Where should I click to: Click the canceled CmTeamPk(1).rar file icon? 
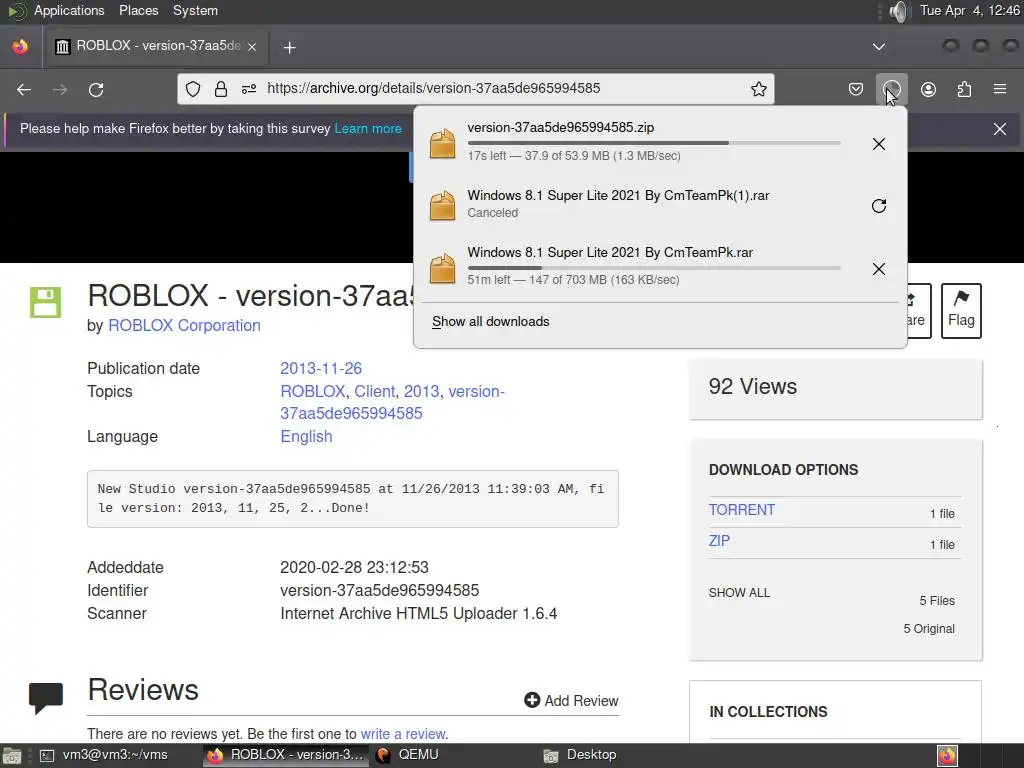tap(442, 206)
